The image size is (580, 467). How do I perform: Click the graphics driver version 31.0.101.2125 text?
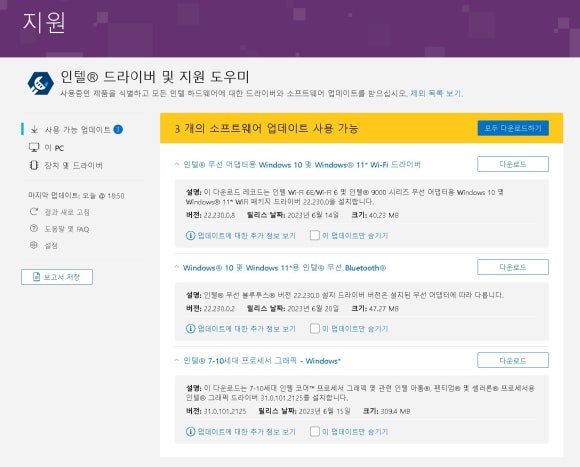point(225,411)
